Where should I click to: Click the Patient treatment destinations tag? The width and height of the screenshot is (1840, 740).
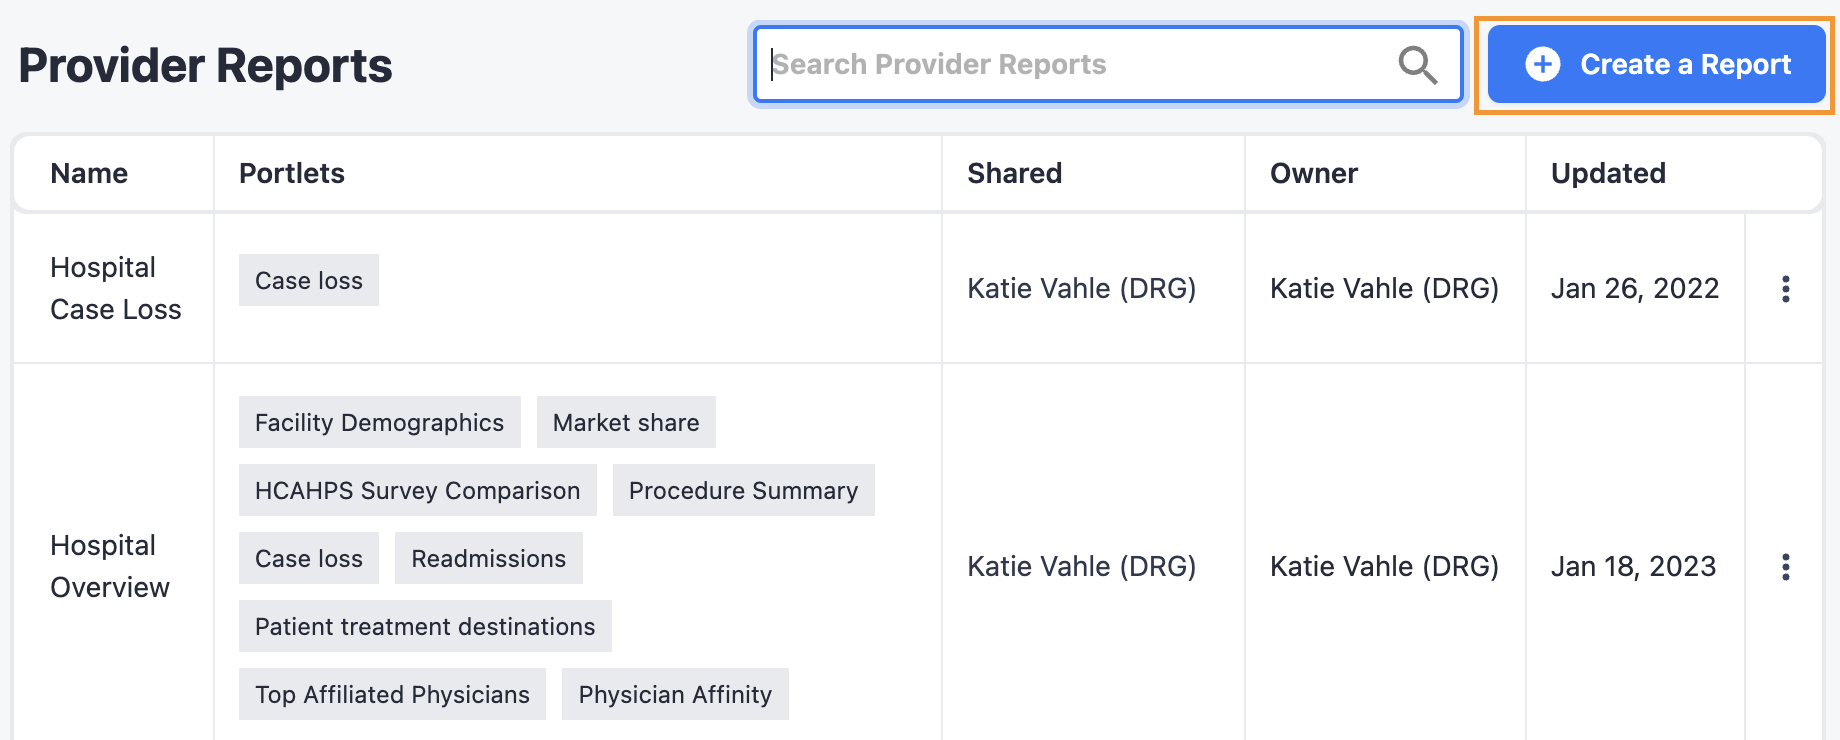click(425, 626)
